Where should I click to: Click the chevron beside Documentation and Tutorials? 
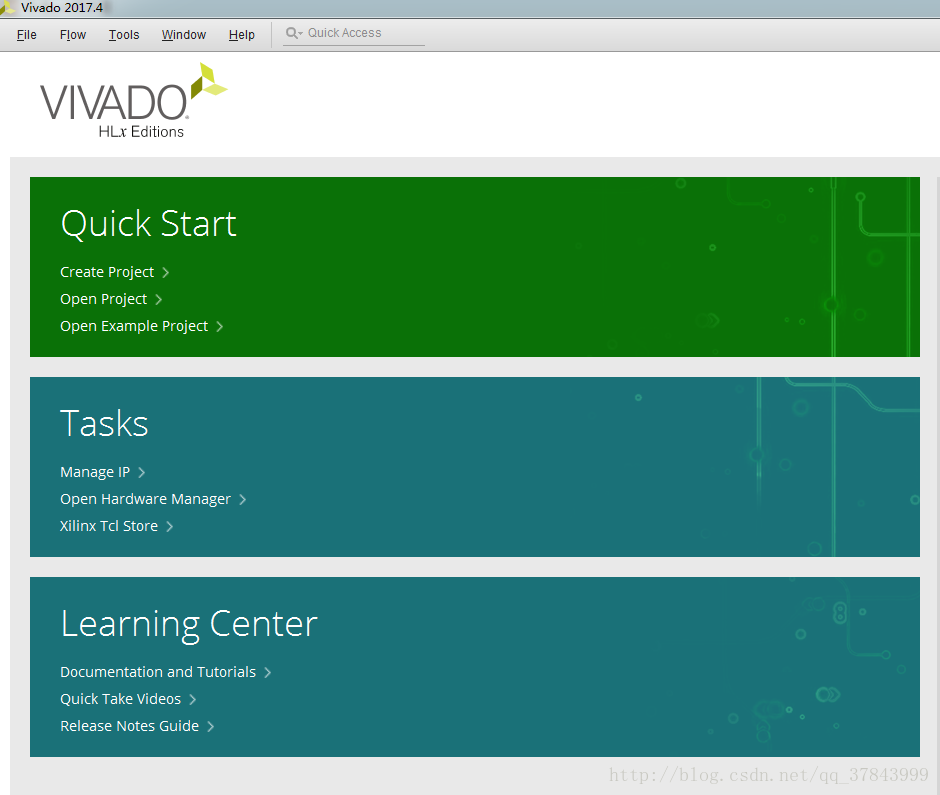point(267,673)
